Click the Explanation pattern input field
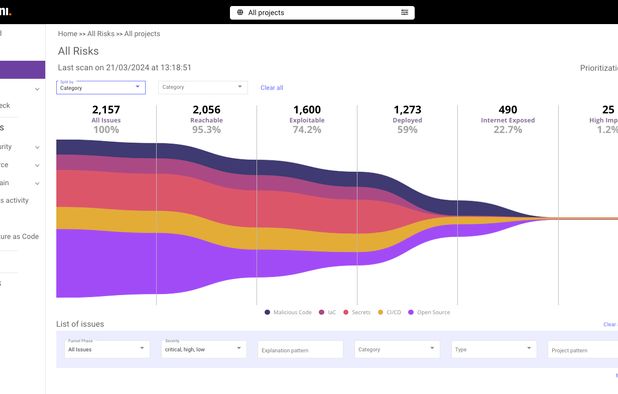The width and height of the screenshot is (618, 394). click(x=300, y=350)
